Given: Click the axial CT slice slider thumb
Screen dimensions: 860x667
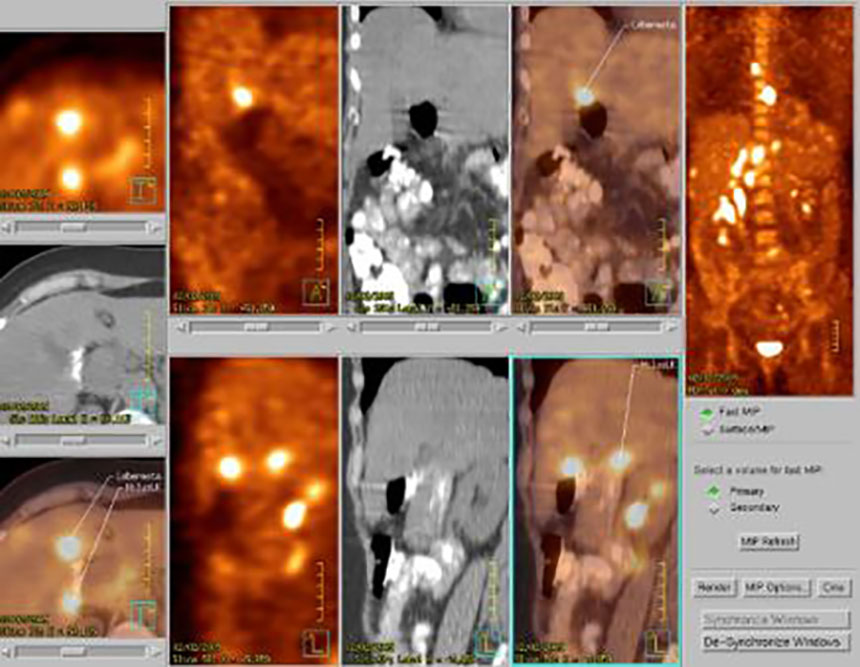Looking at the screenshot, I should pyautogui.click(x=73, y=440).
